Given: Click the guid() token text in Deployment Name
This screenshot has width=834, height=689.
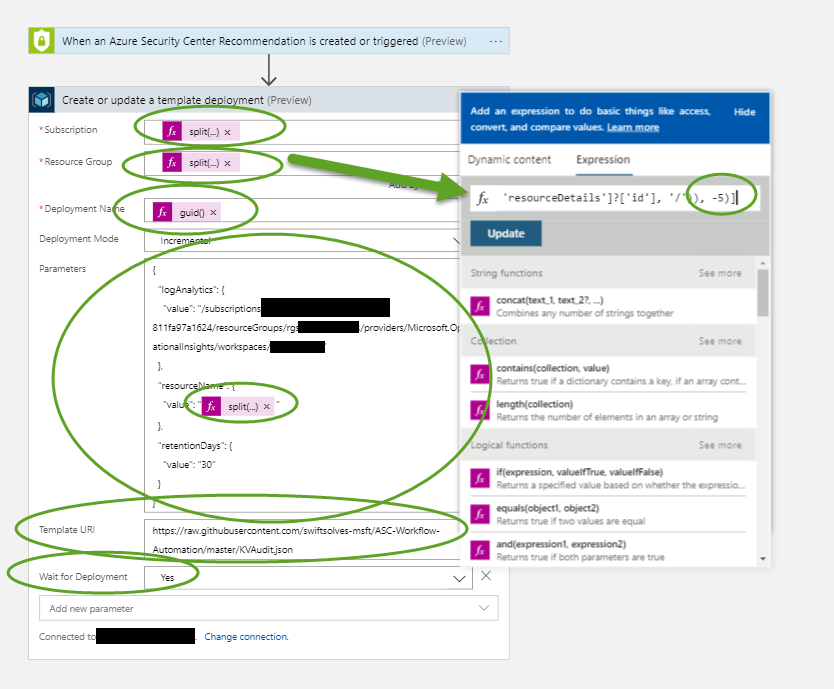Looking at the screenshot, I should (192, 212).
